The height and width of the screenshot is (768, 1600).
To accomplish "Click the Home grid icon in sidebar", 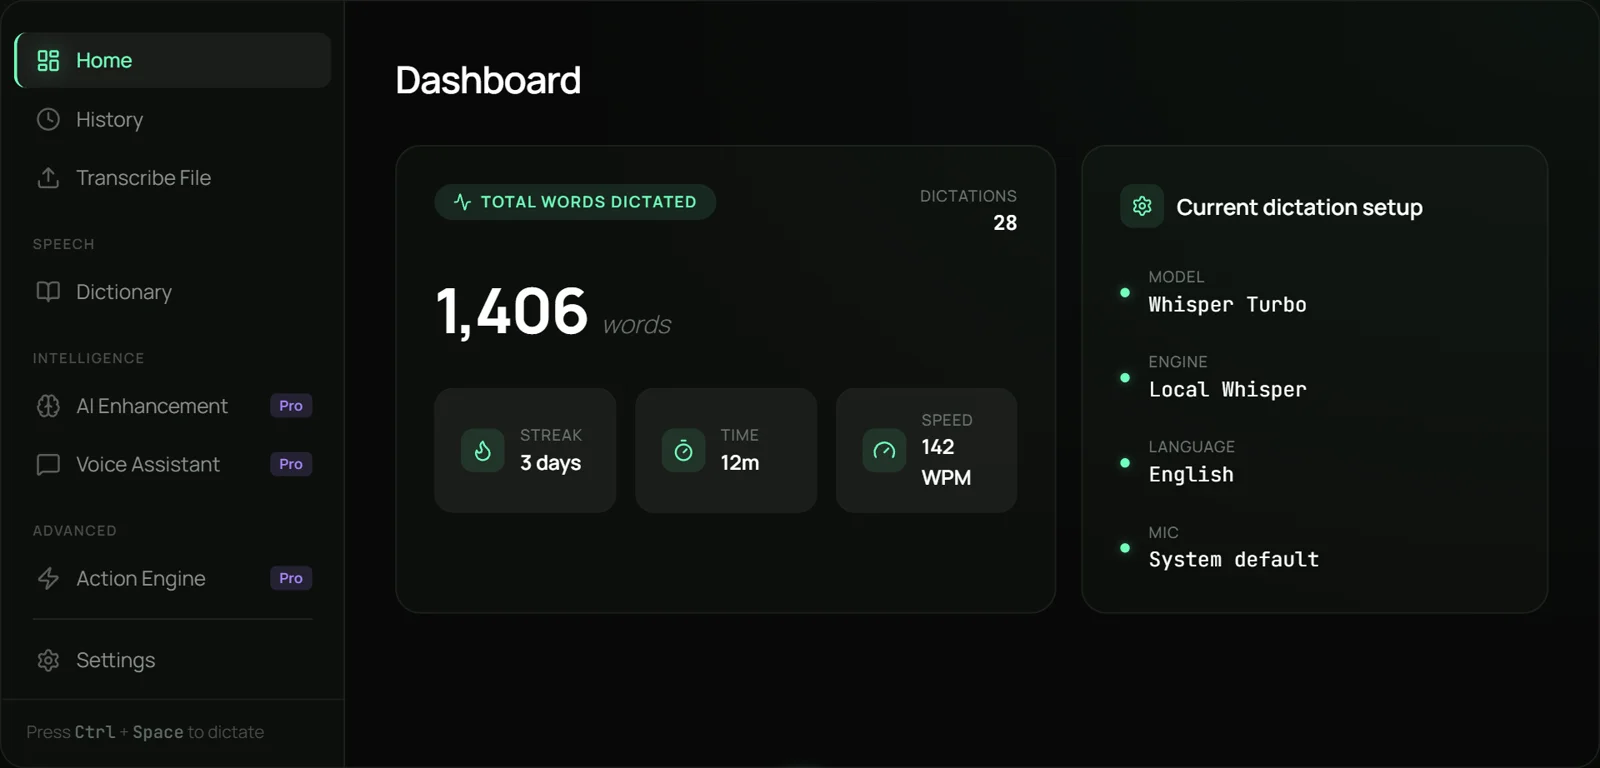I will click(x=48, y=60).
